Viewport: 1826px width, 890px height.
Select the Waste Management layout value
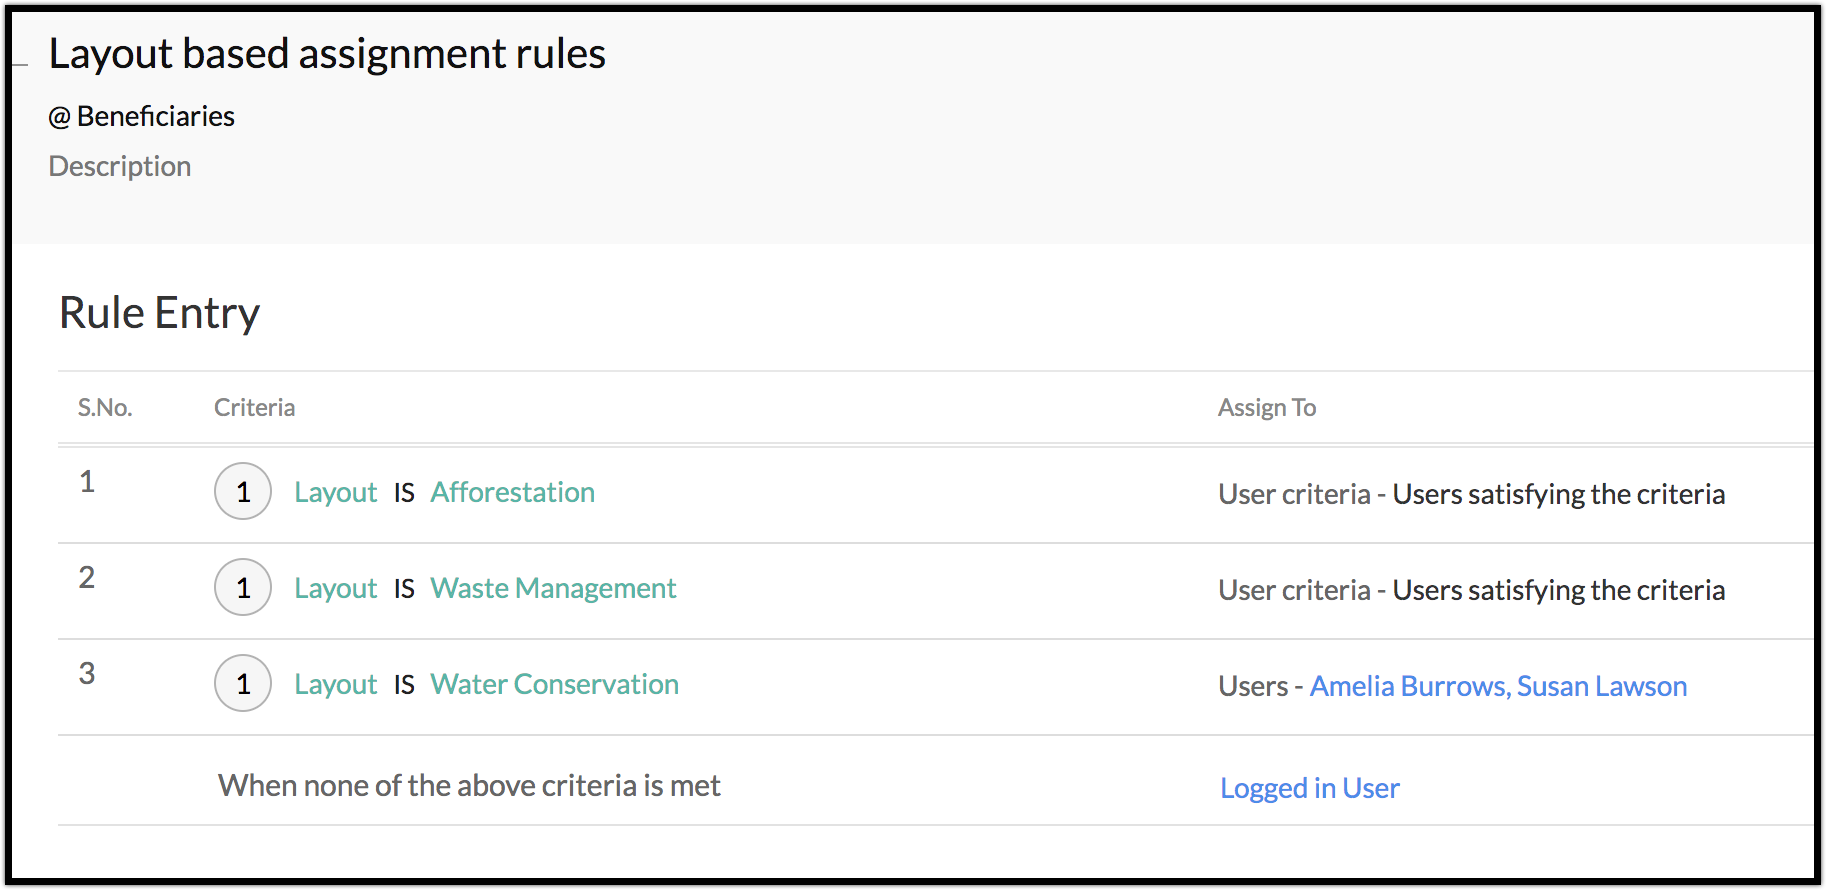click(553, 588)
